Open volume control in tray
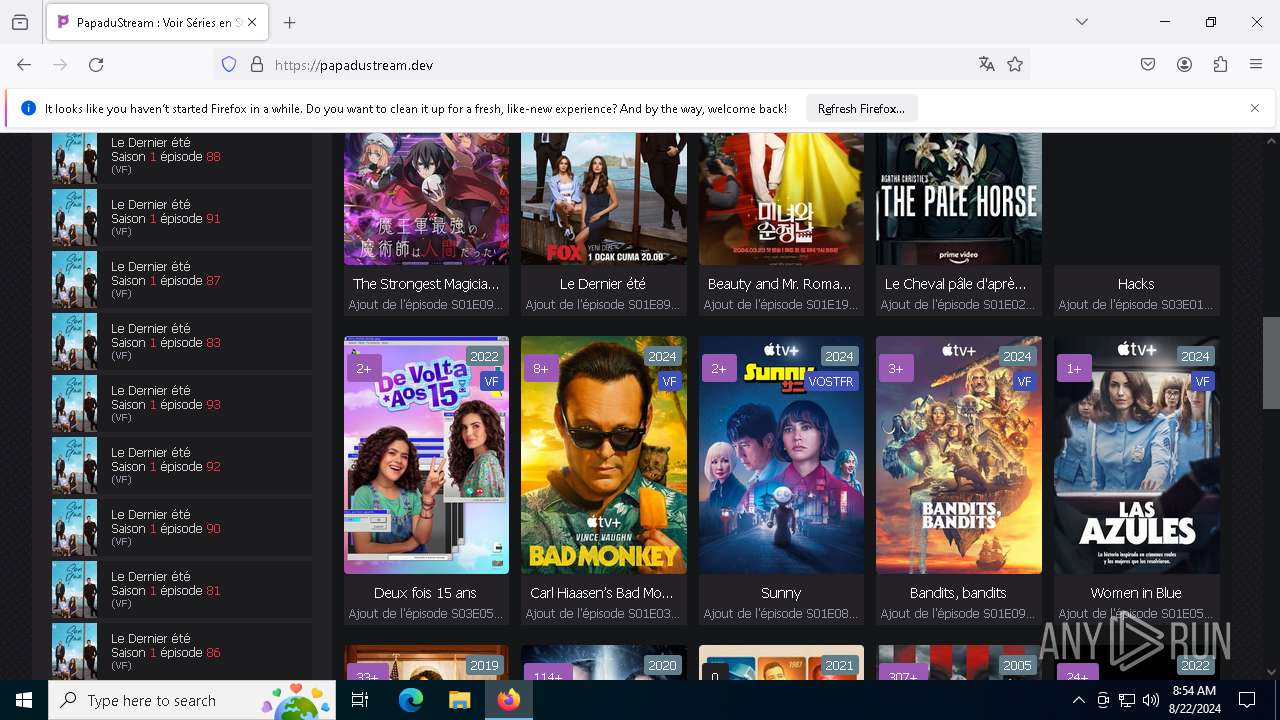1280x720 pixels. [1151, 700]
